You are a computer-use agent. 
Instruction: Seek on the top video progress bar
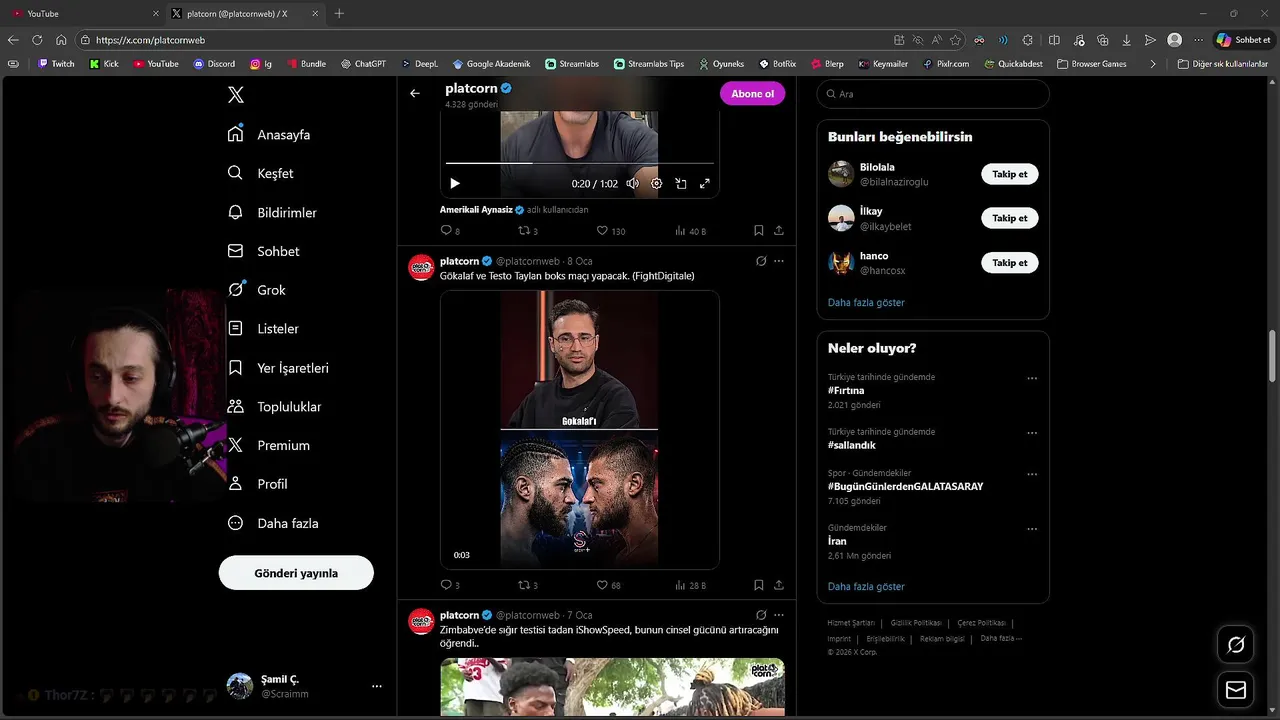580,163
